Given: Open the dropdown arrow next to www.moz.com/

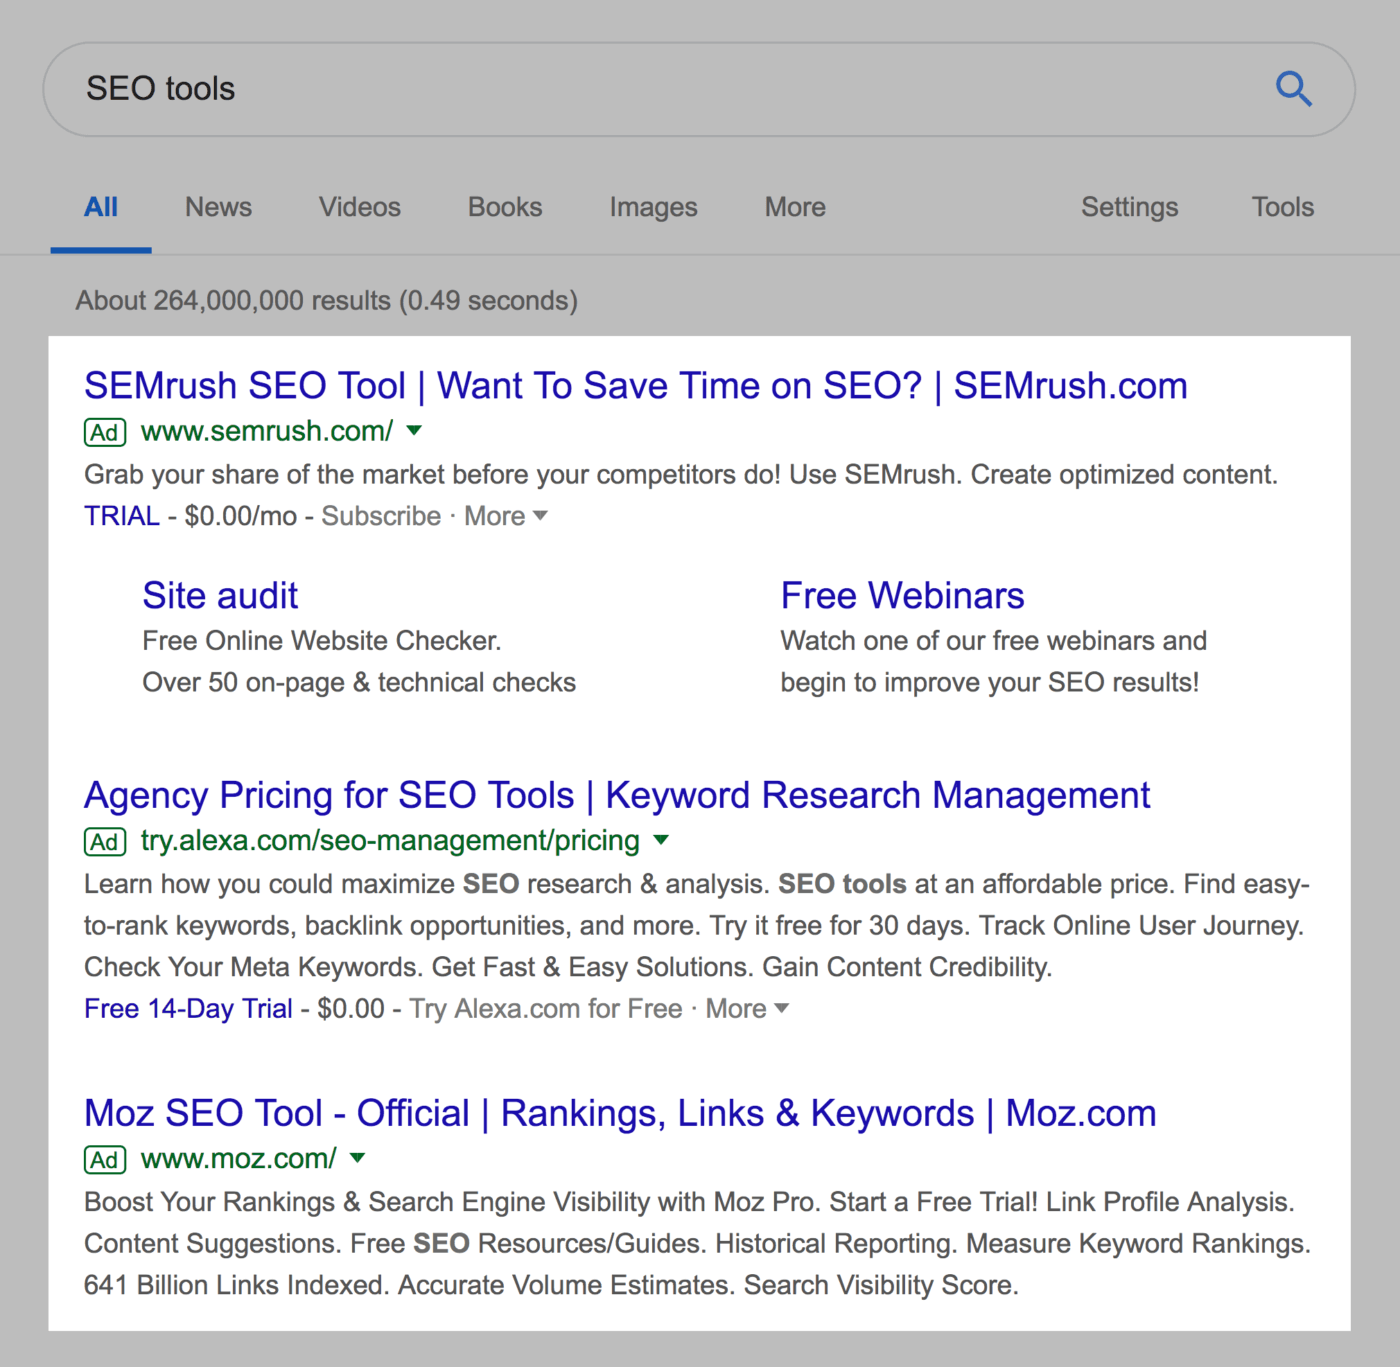Looking at the screenshot, I should pos(357,1158).
